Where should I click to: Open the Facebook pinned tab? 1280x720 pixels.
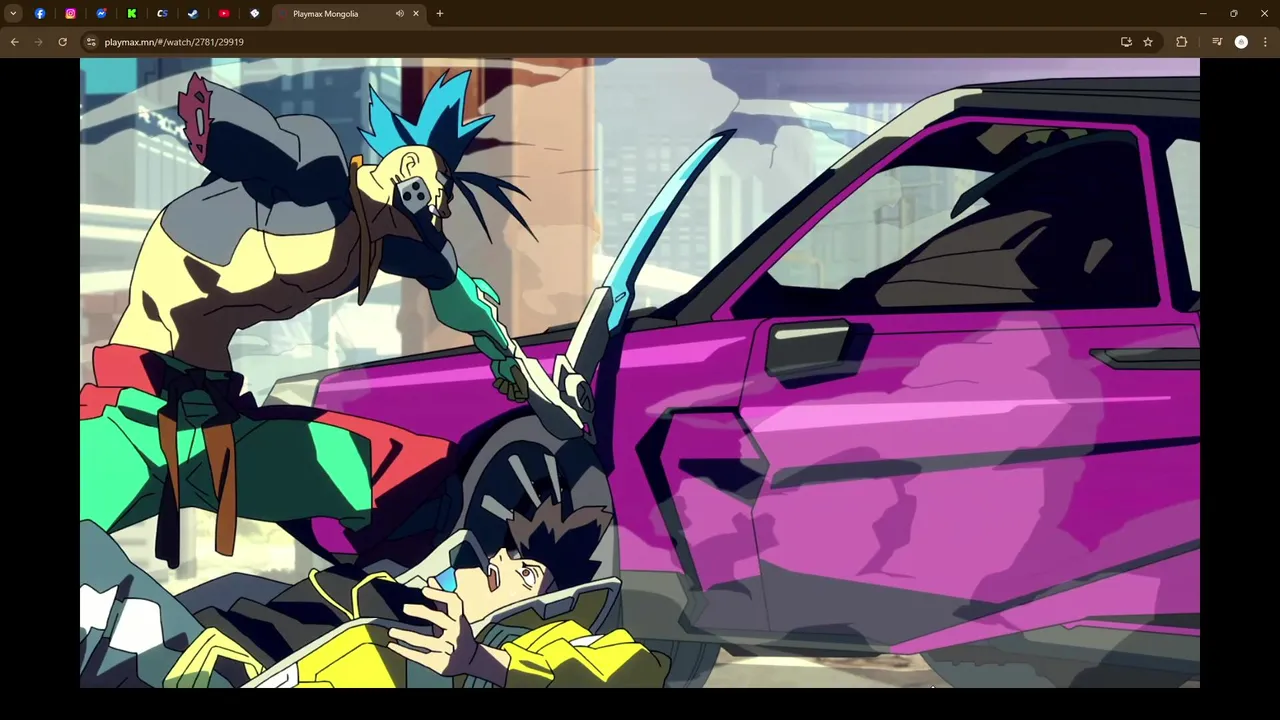(40, 14)
